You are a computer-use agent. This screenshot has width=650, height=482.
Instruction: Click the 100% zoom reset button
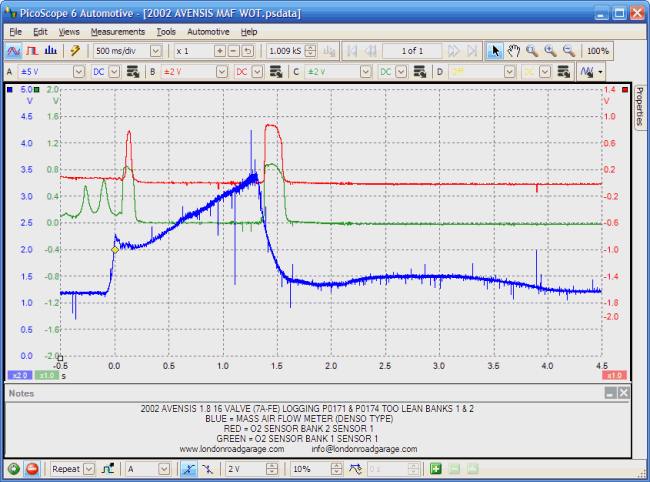598,50
